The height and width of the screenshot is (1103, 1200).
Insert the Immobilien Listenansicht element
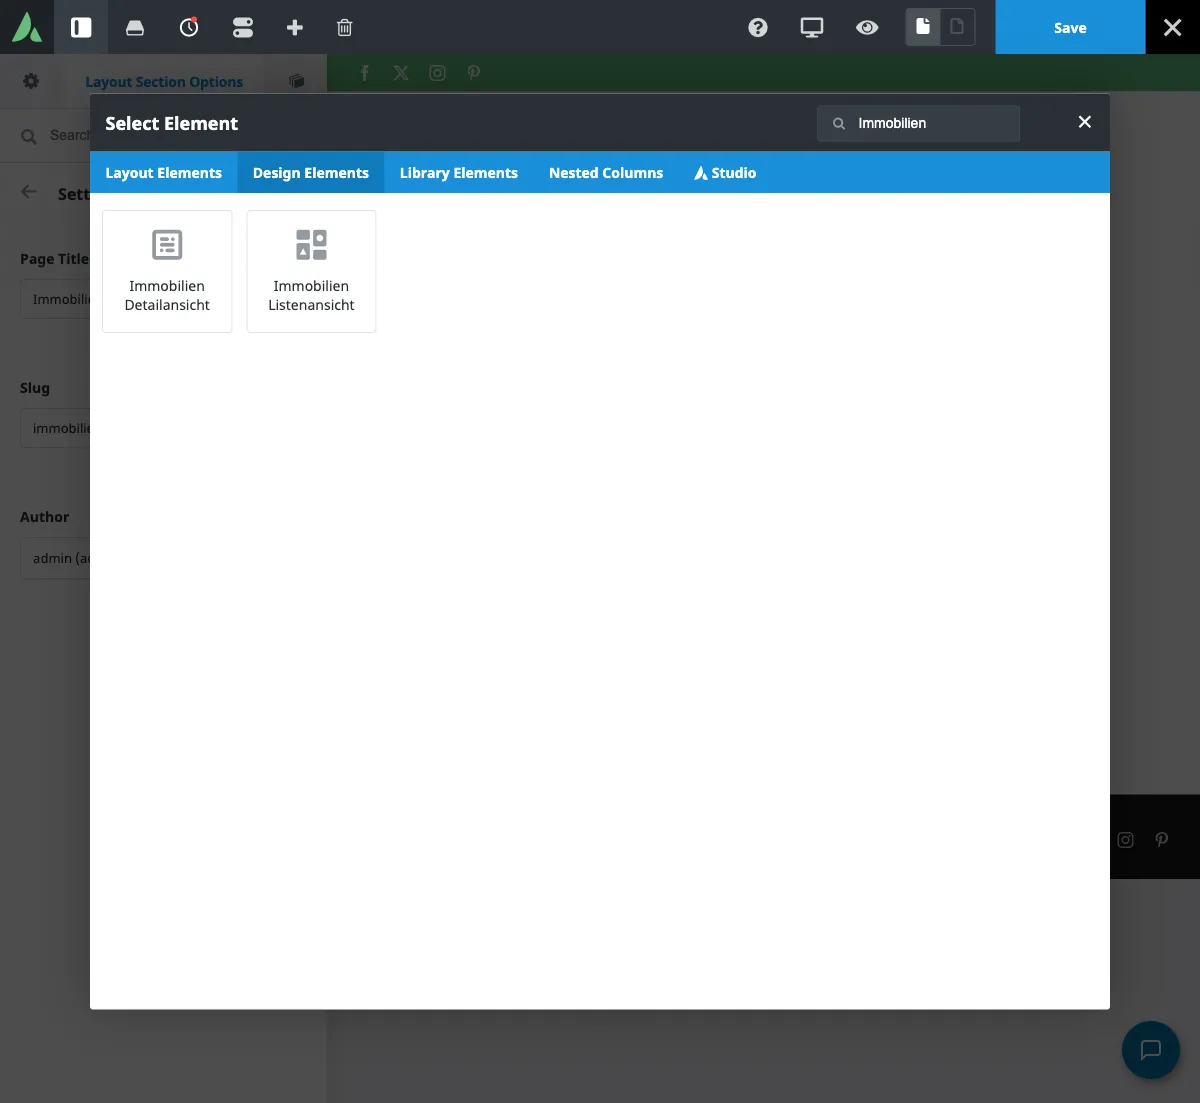tap(311, 271)
